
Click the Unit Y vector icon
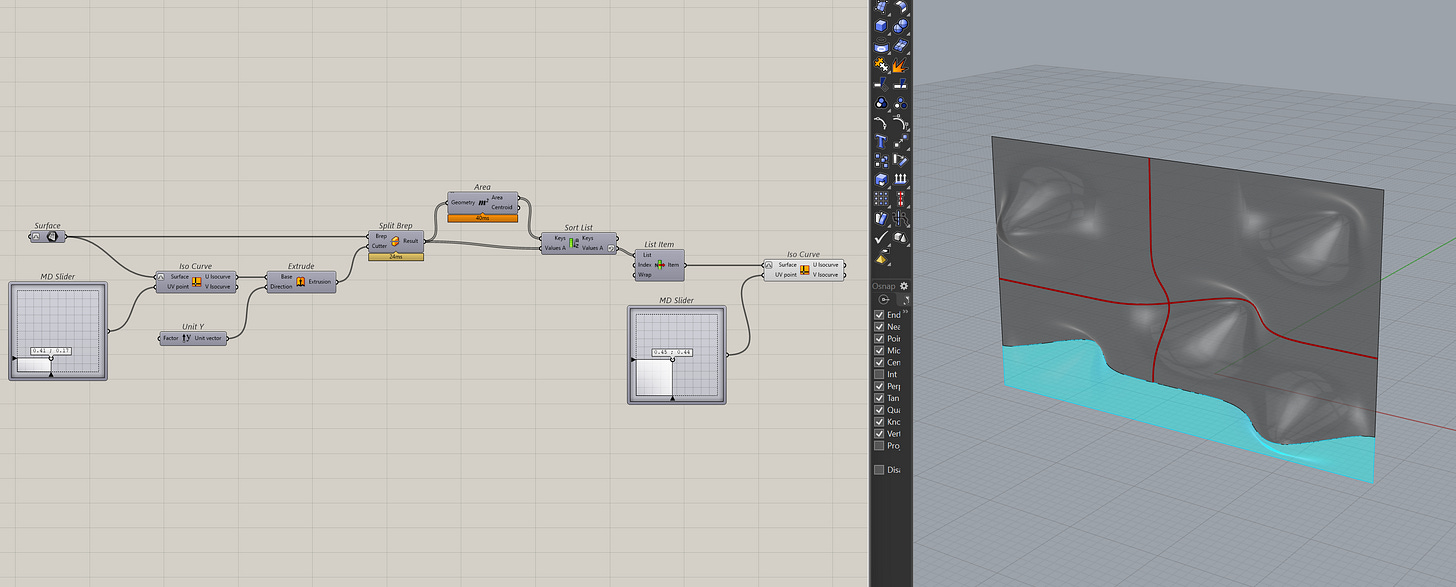pos(187,338)
